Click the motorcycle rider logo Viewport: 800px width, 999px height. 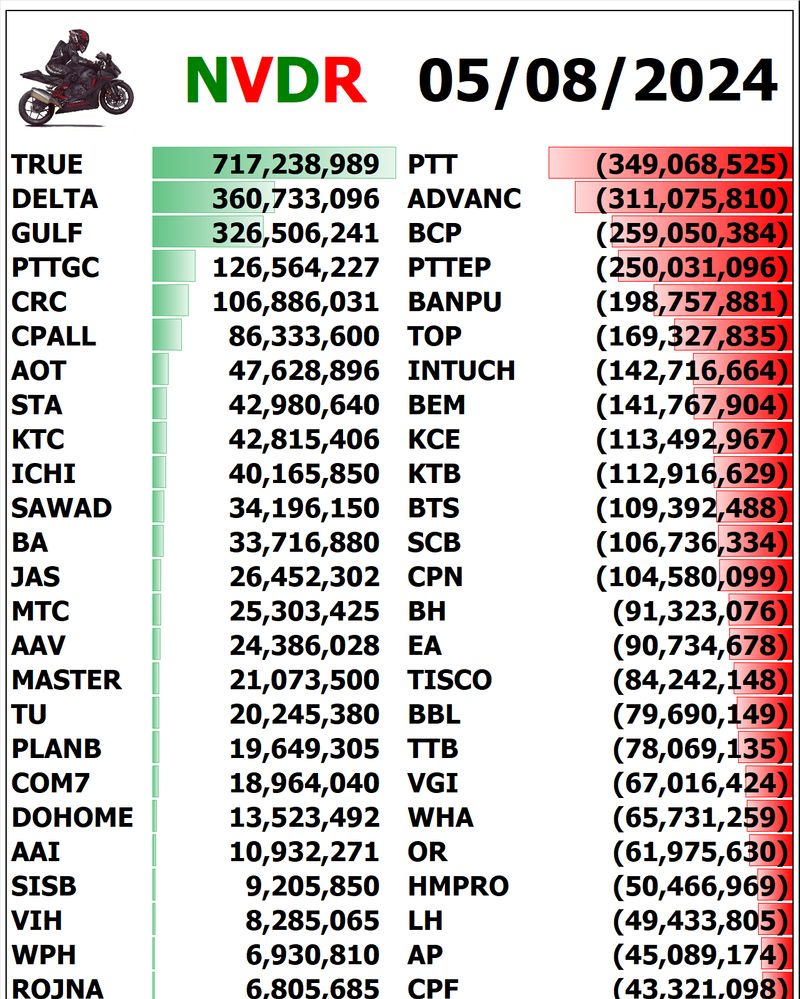pyautogui.click(x=75, y=78)
